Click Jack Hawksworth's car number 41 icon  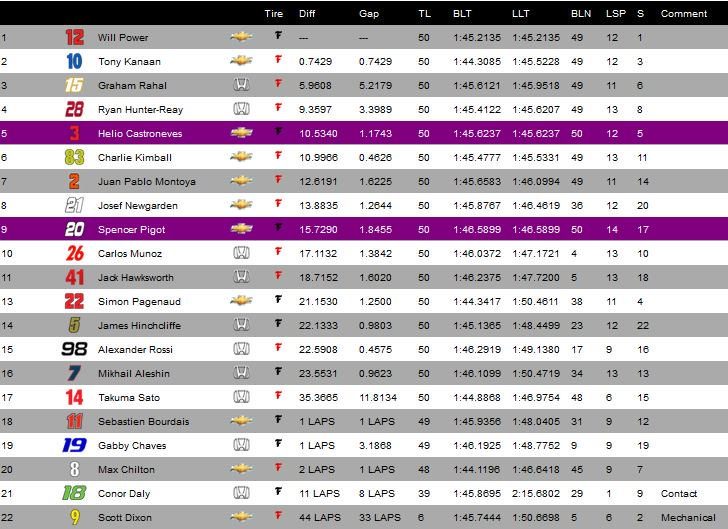74,277
